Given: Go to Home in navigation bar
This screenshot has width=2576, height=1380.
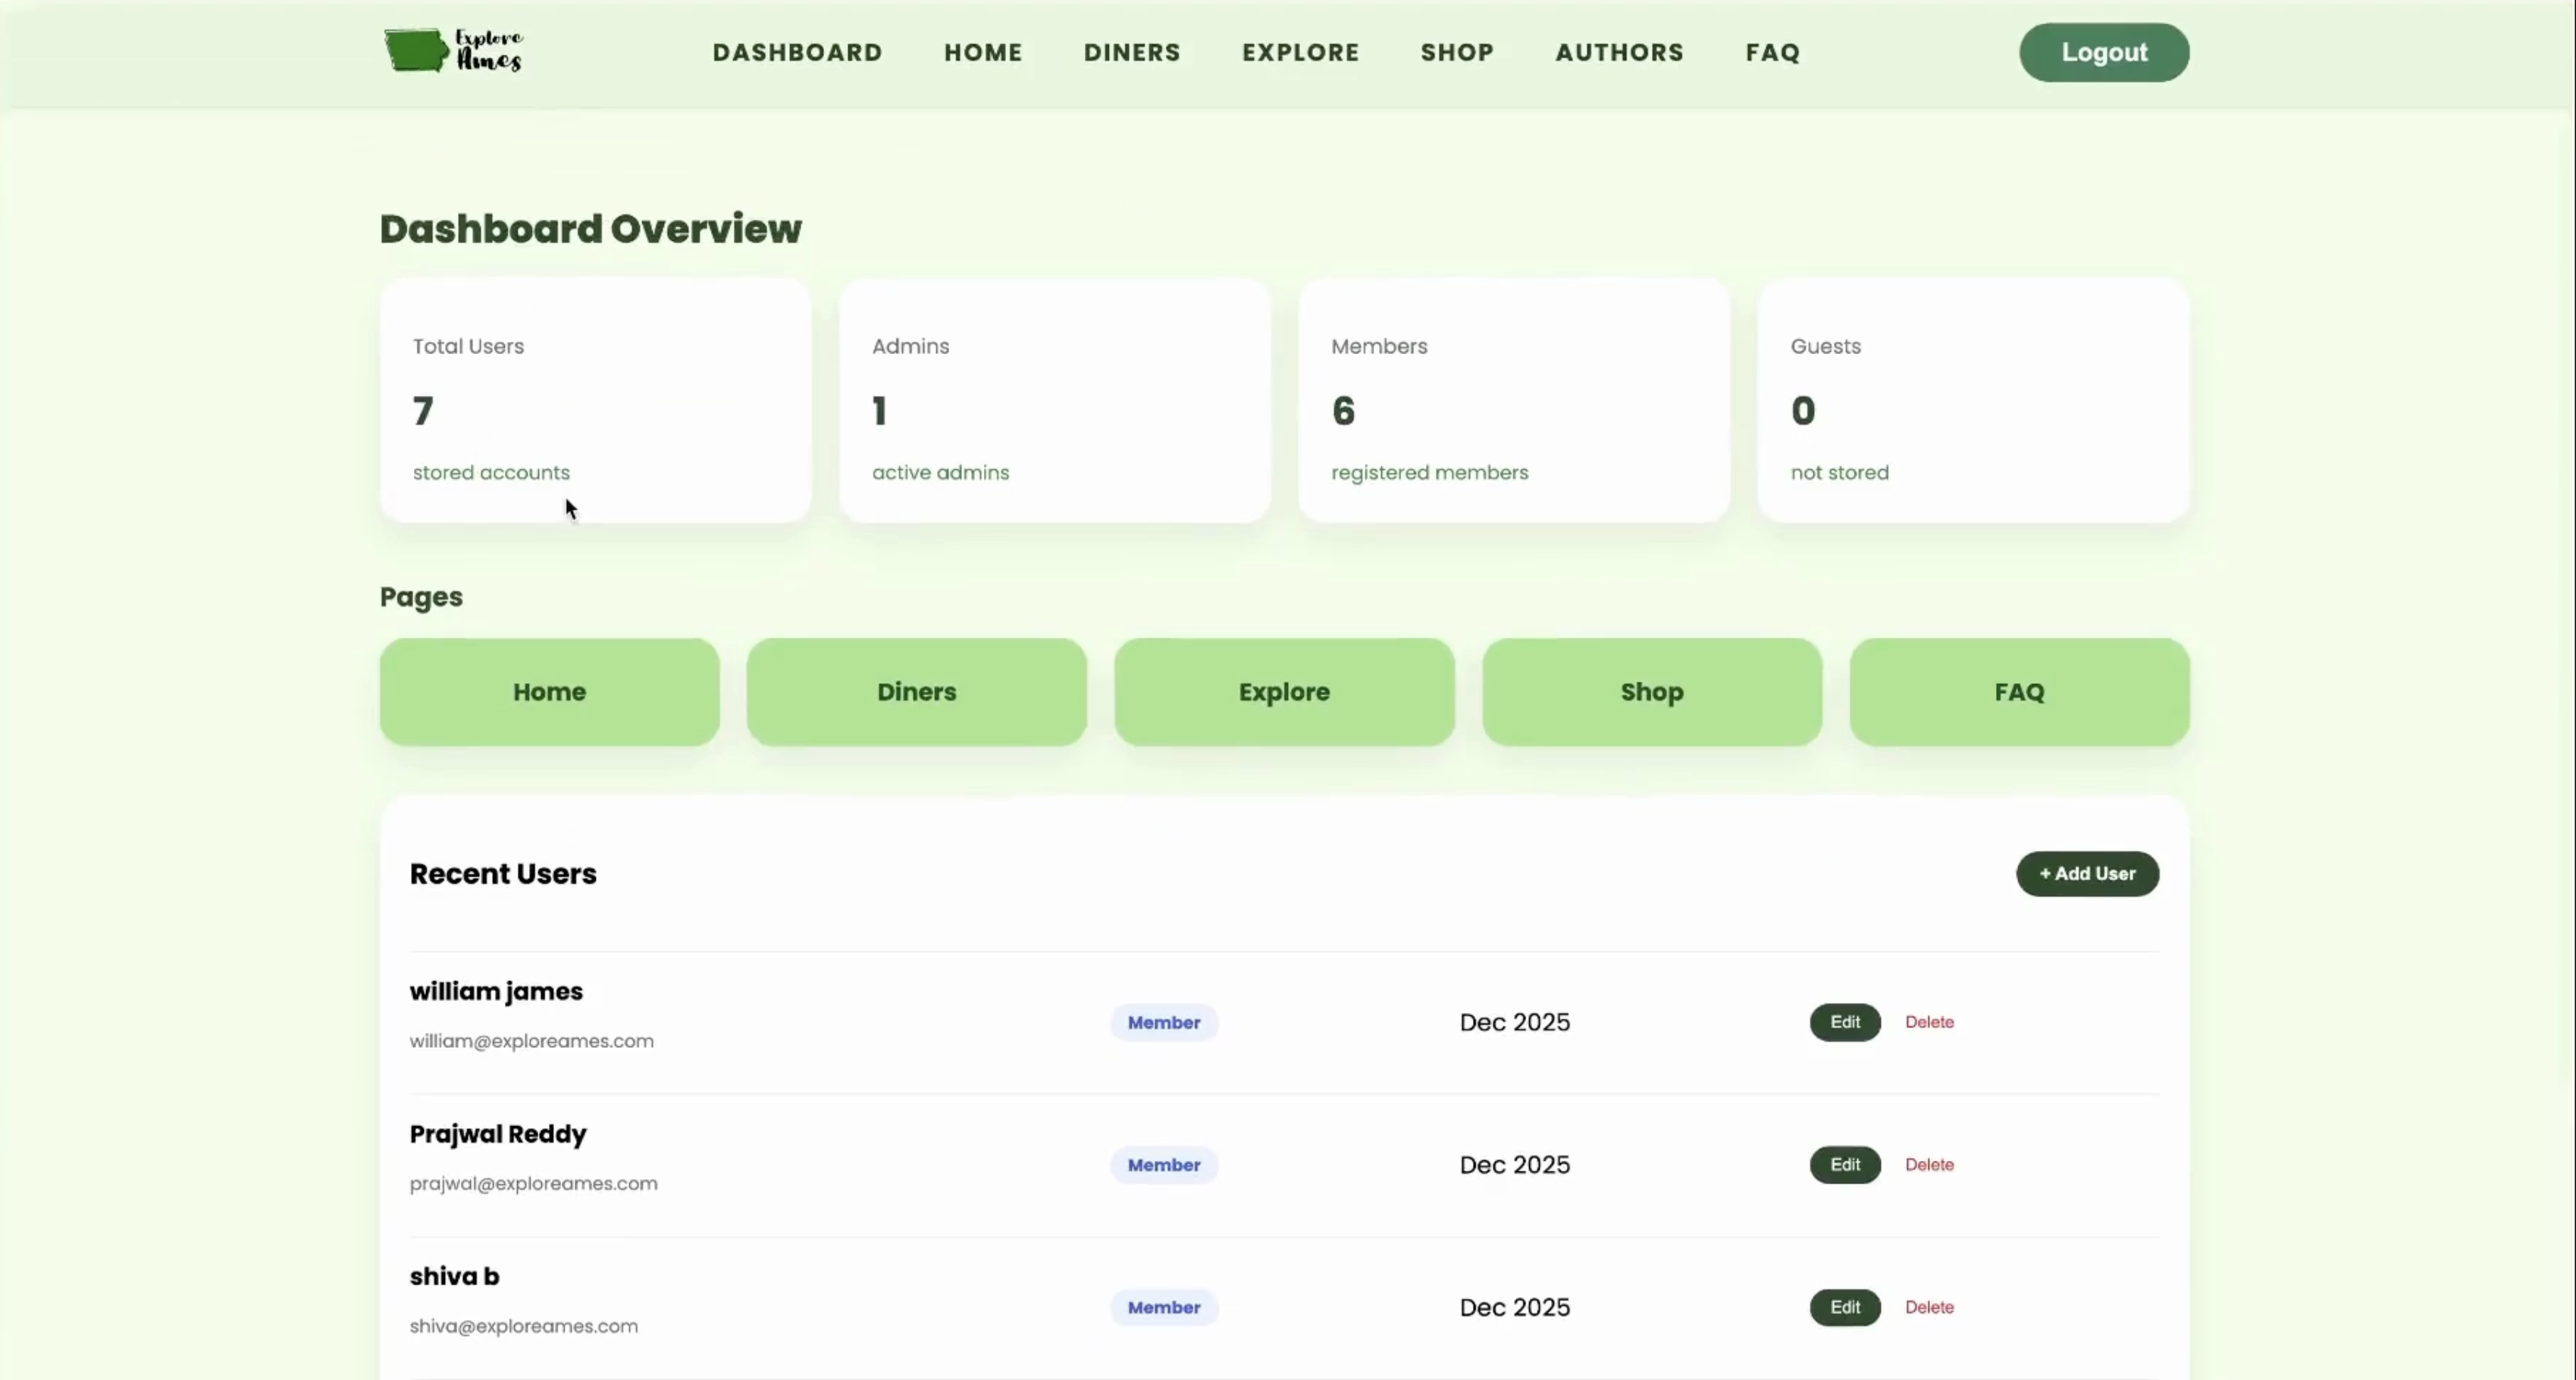Looking at the screenshot, I should click(x=983, y=52).
